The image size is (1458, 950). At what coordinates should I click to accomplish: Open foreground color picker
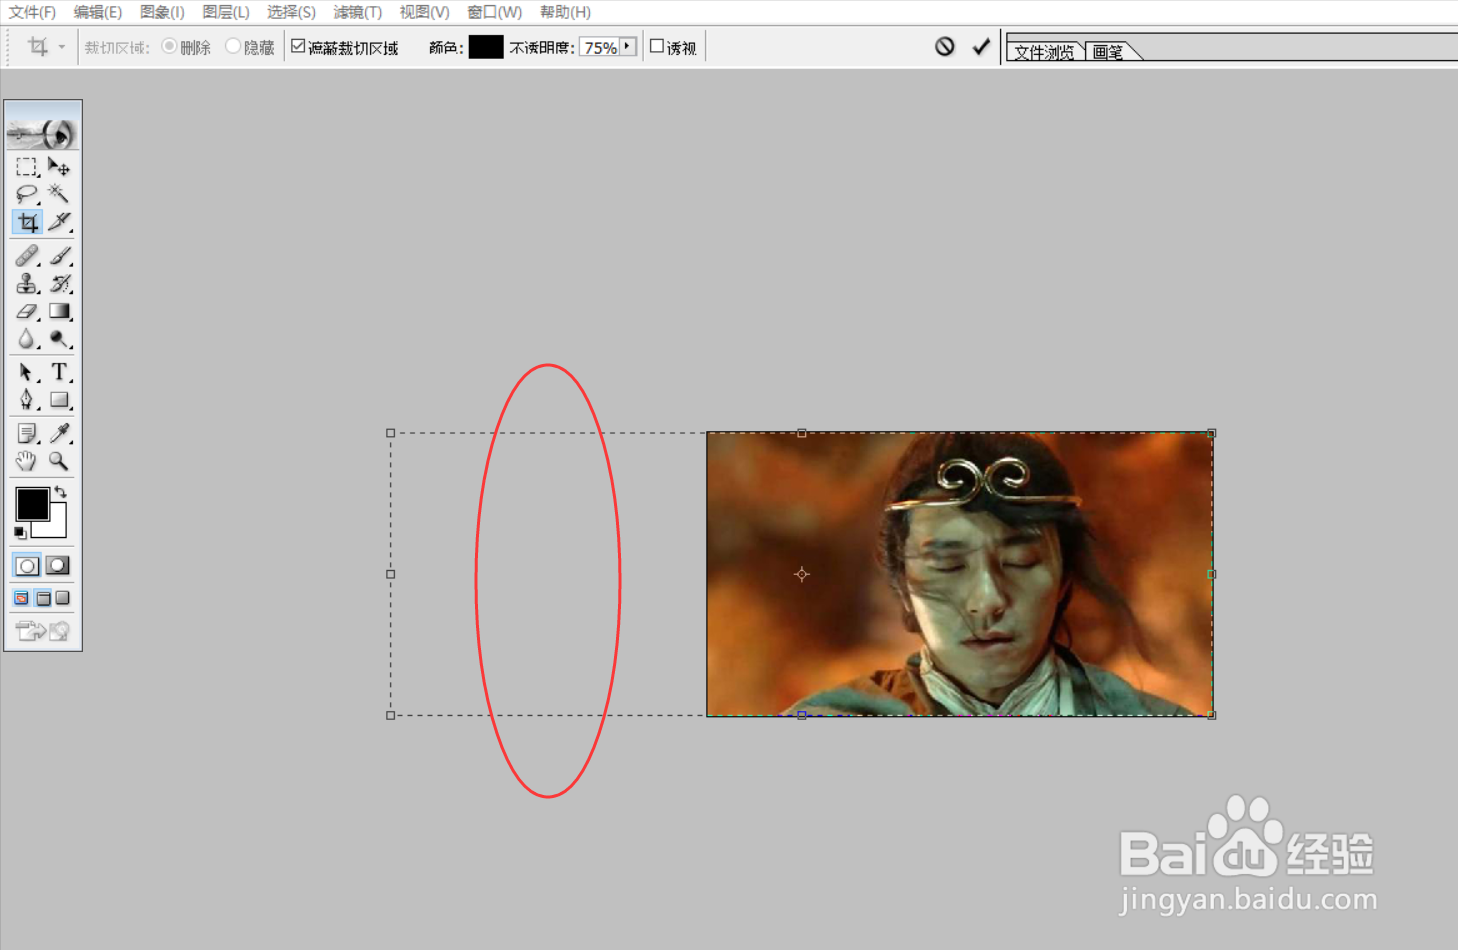click(32, 504)
